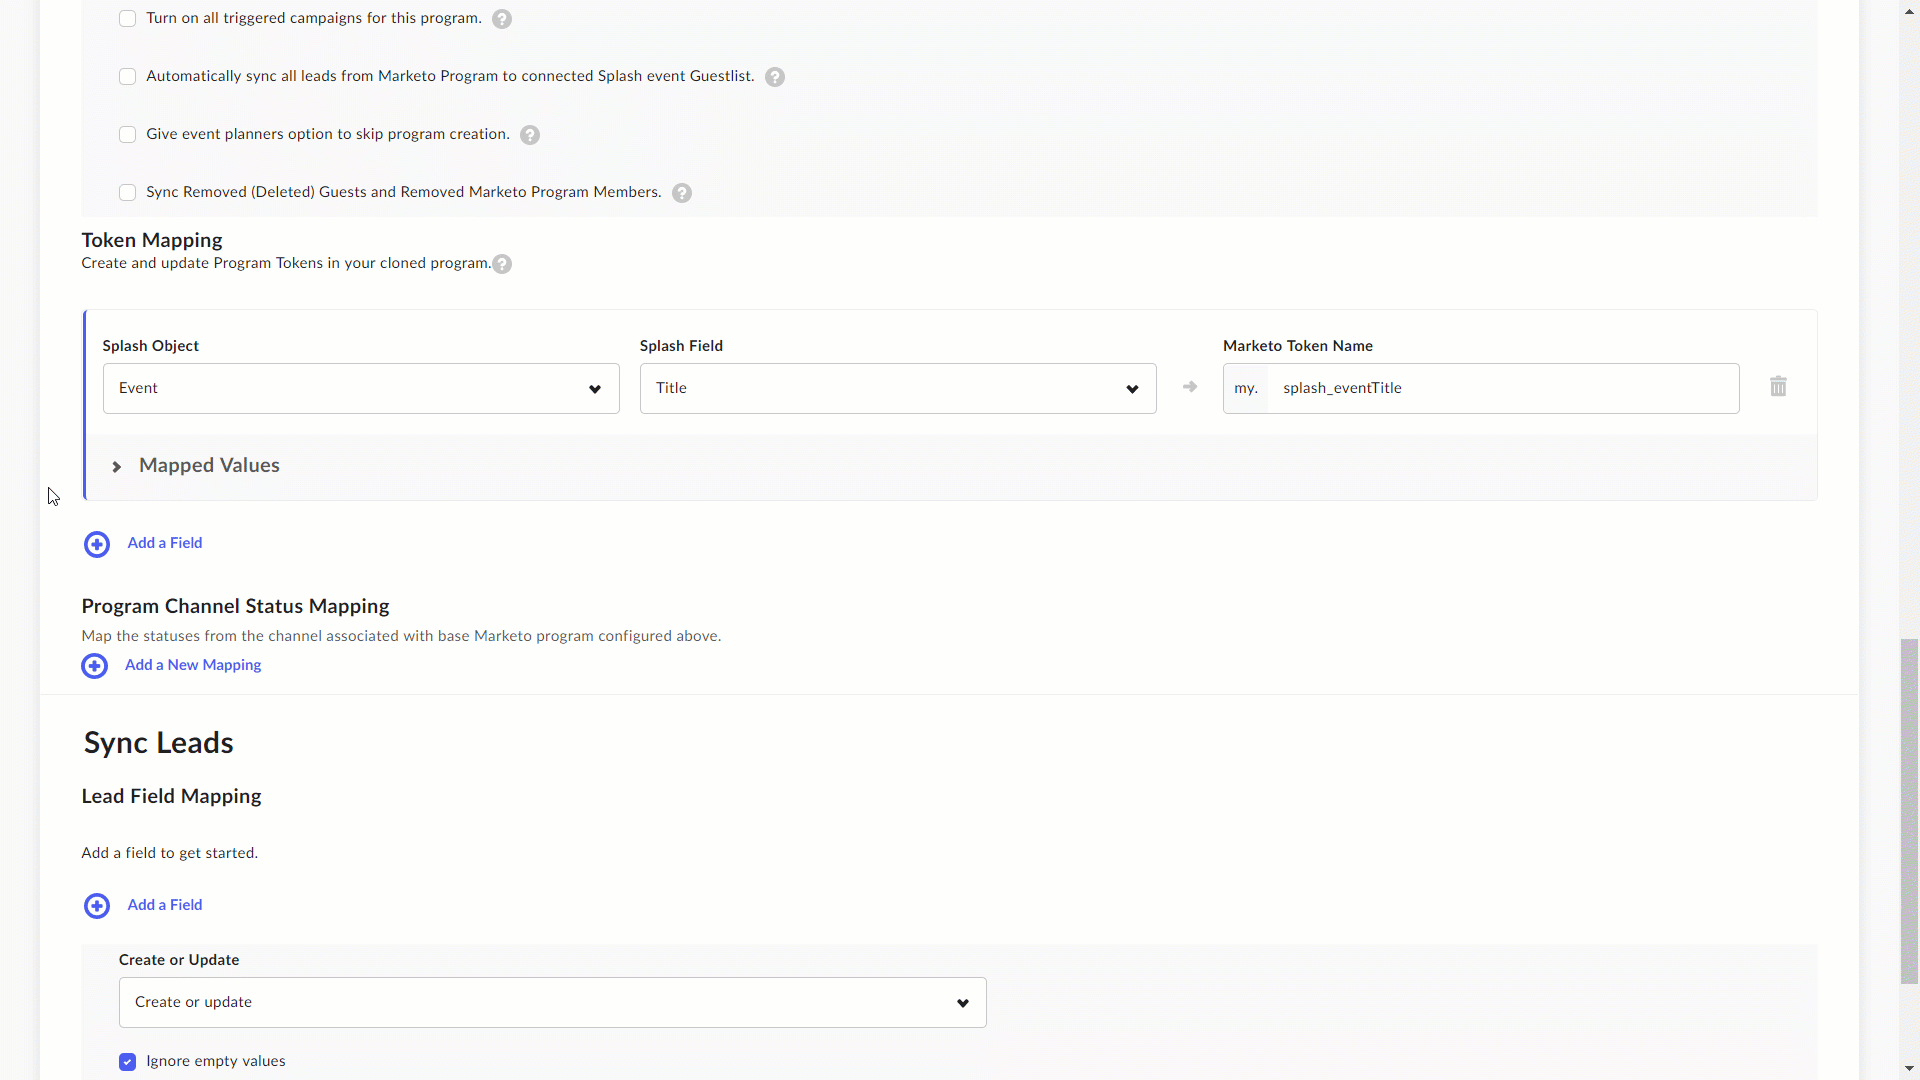
Task: Click the vertical scrollbar thumb
Action: click(1909, 811)
